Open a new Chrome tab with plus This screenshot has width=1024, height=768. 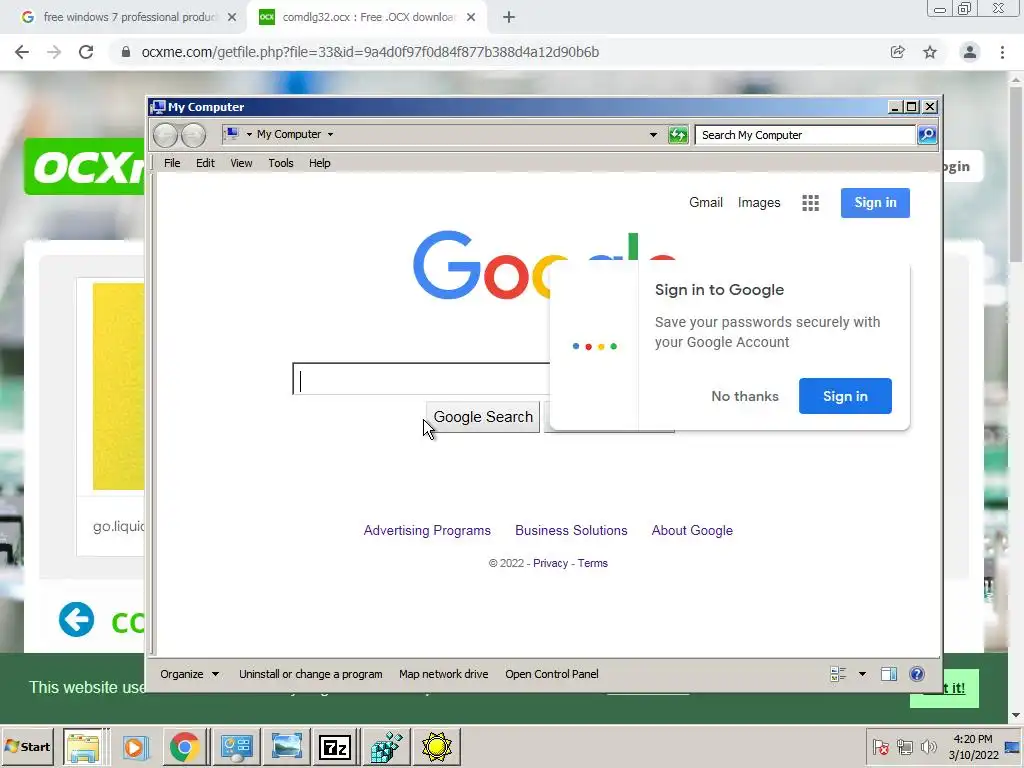[509, 17]
